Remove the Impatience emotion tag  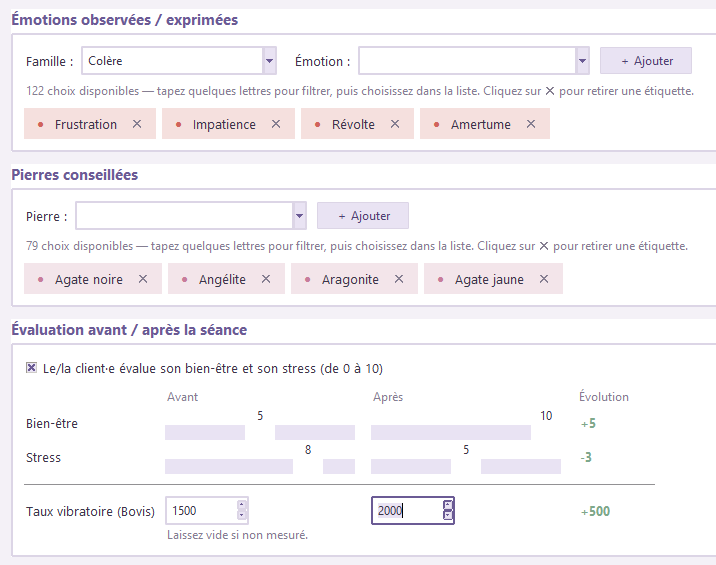276,124
